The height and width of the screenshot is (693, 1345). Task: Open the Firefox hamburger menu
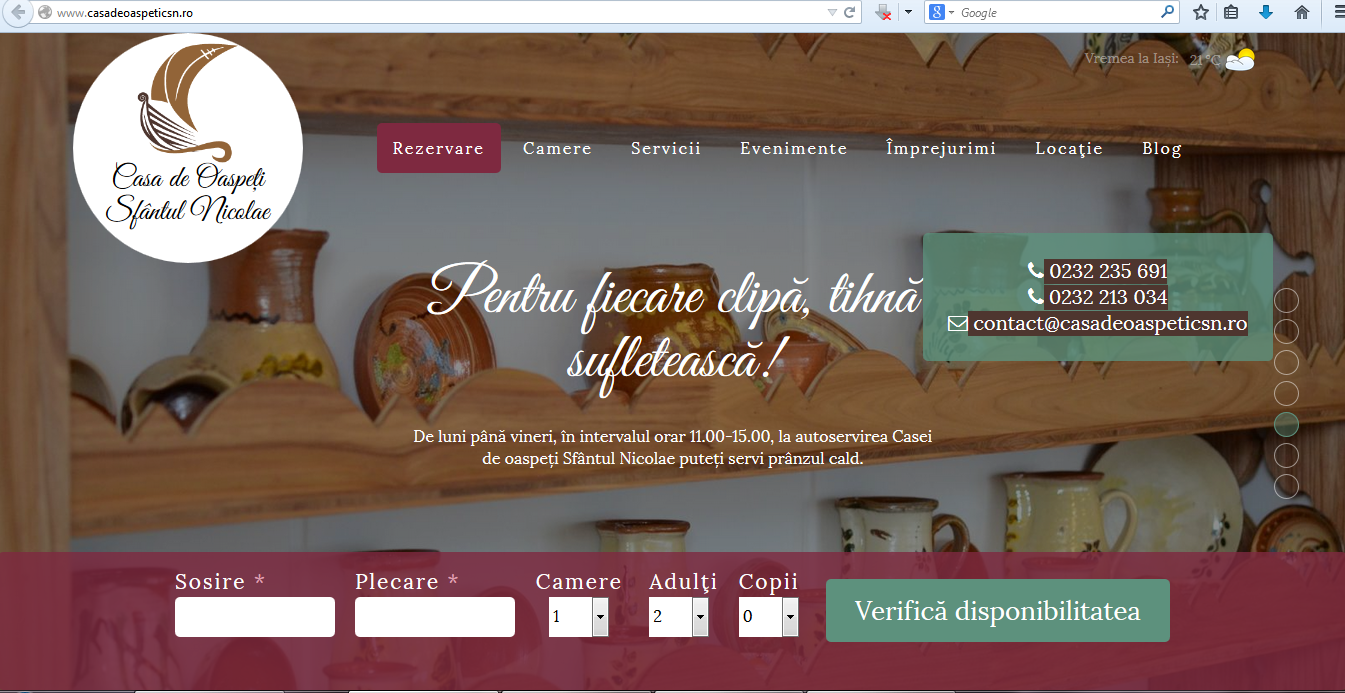1337,13
